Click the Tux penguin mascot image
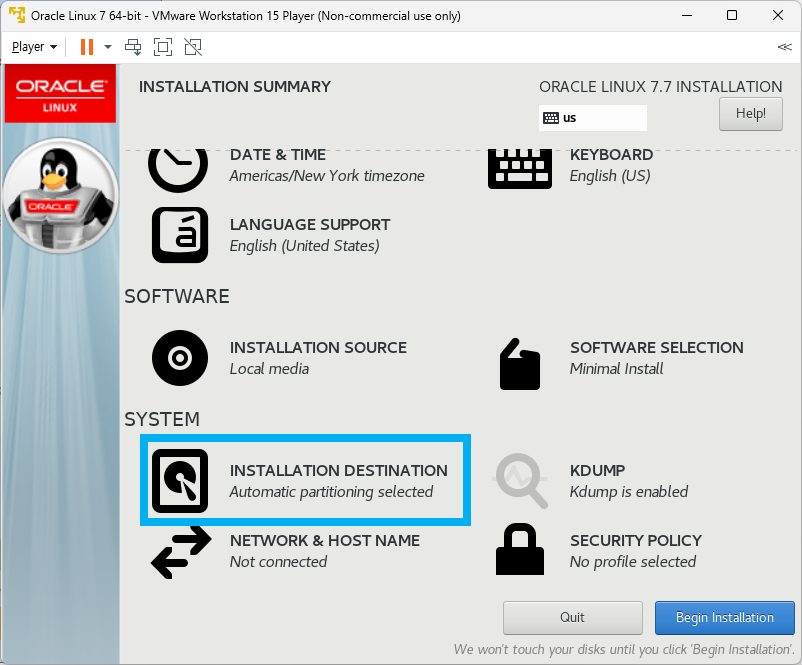 click(x=61, y=195)
